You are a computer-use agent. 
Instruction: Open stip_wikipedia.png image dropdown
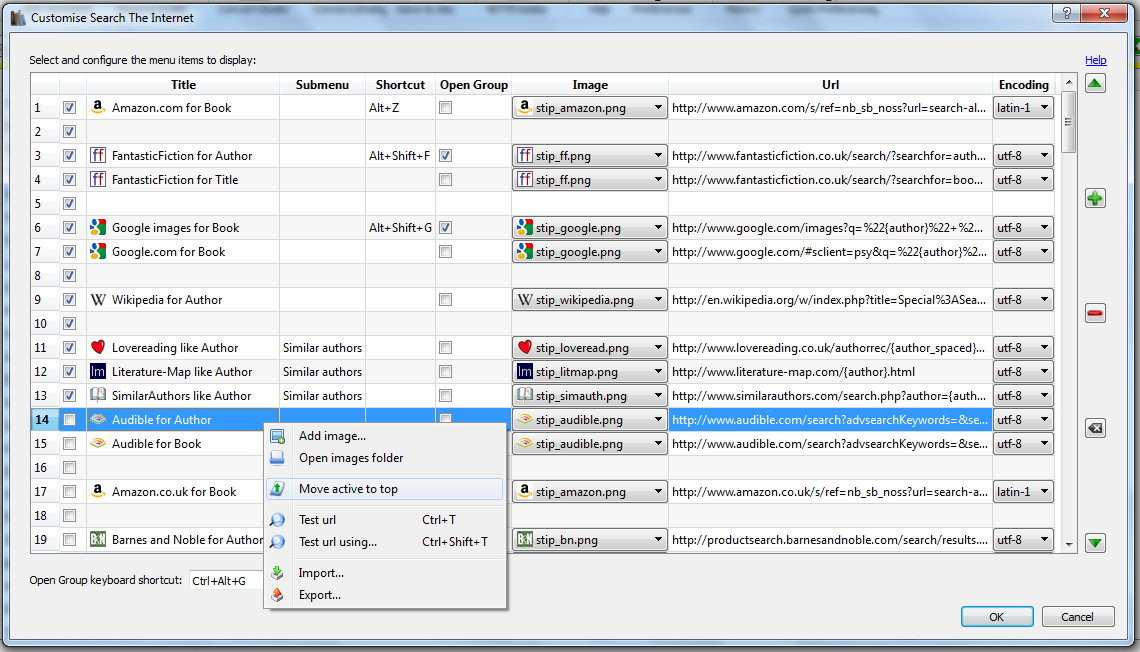590,299
